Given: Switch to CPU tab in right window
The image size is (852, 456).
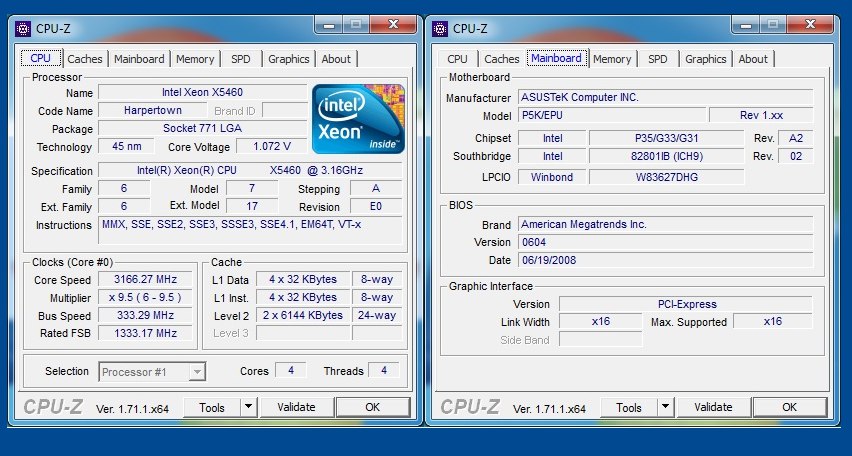Looking at the screenshot, I should click(x=457, y=59).
